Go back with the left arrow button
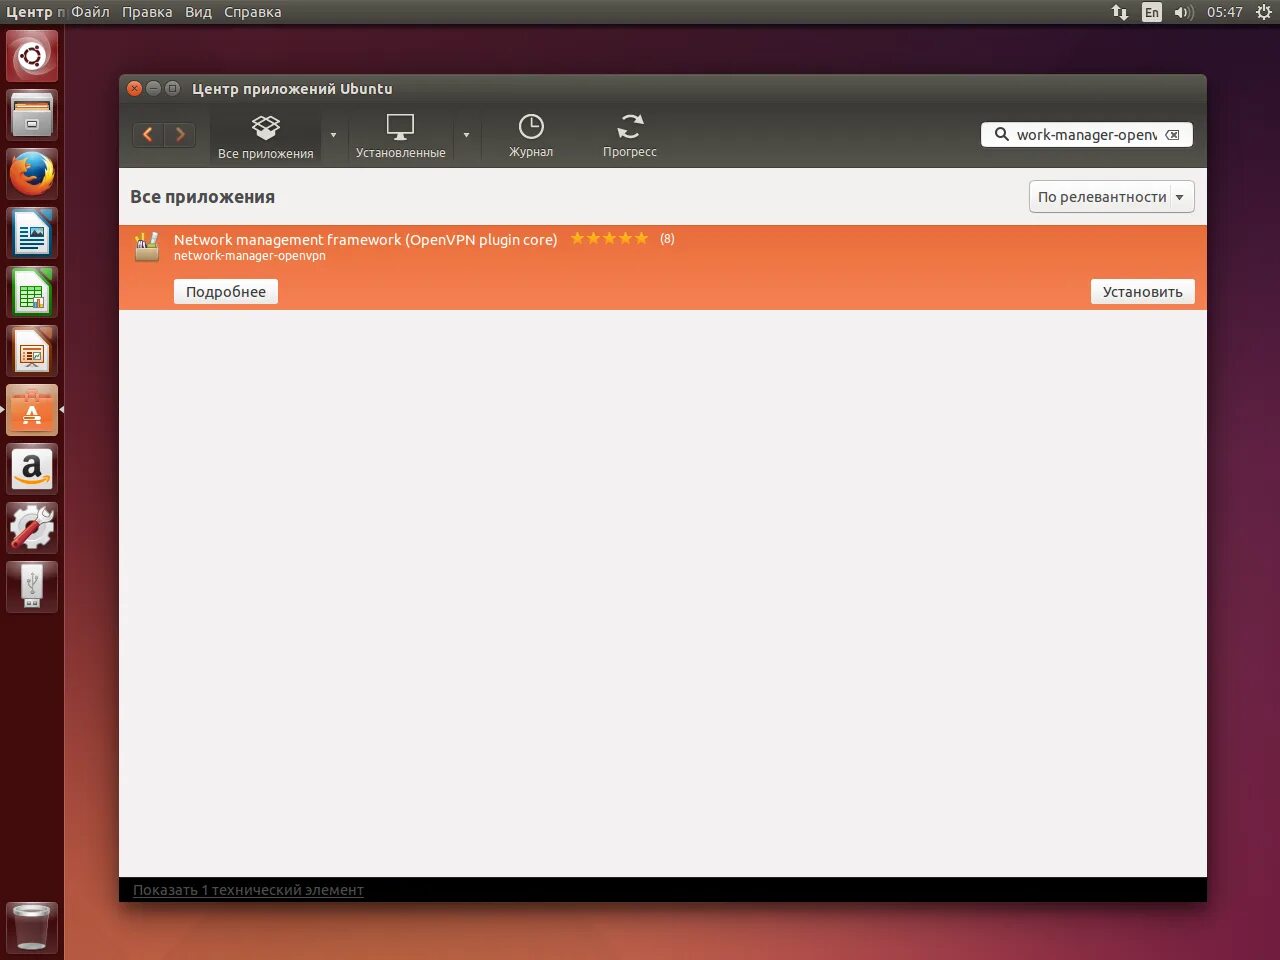This screenshot has height=960, width=1280. pyautogui.click(x=148, y=134)
